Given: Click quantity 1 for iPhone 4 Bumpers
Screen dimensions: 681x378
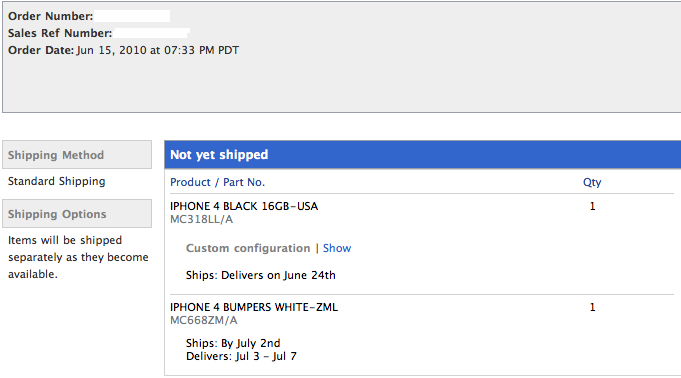Looking at the screenshot, I should pyautogui.click(x=592, y=307).
